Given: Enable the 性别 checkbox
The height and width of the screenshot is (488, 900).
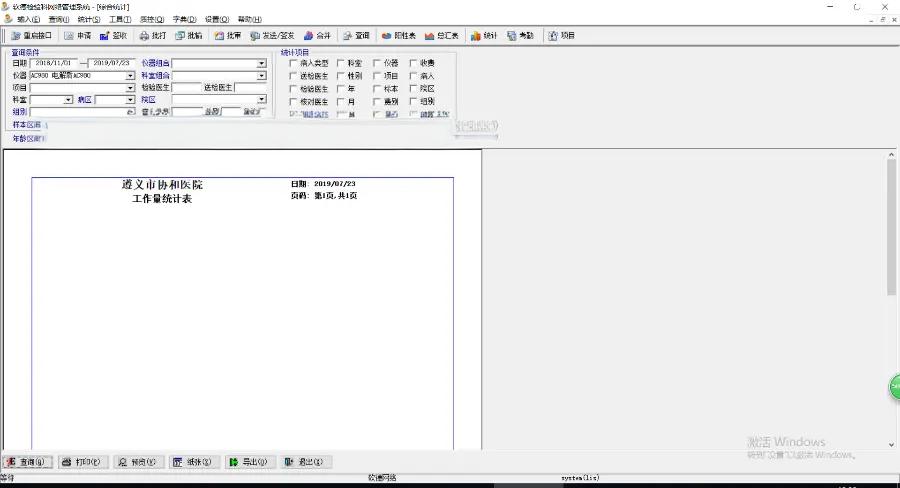Looking at the screenshot, I should [340, 76].
